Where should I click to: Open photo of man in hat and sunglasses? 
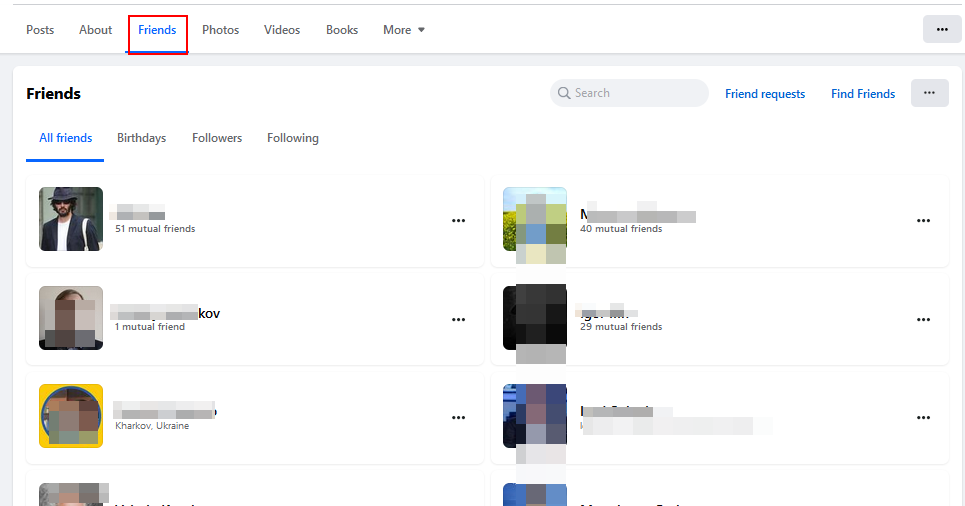pos(71,219)
